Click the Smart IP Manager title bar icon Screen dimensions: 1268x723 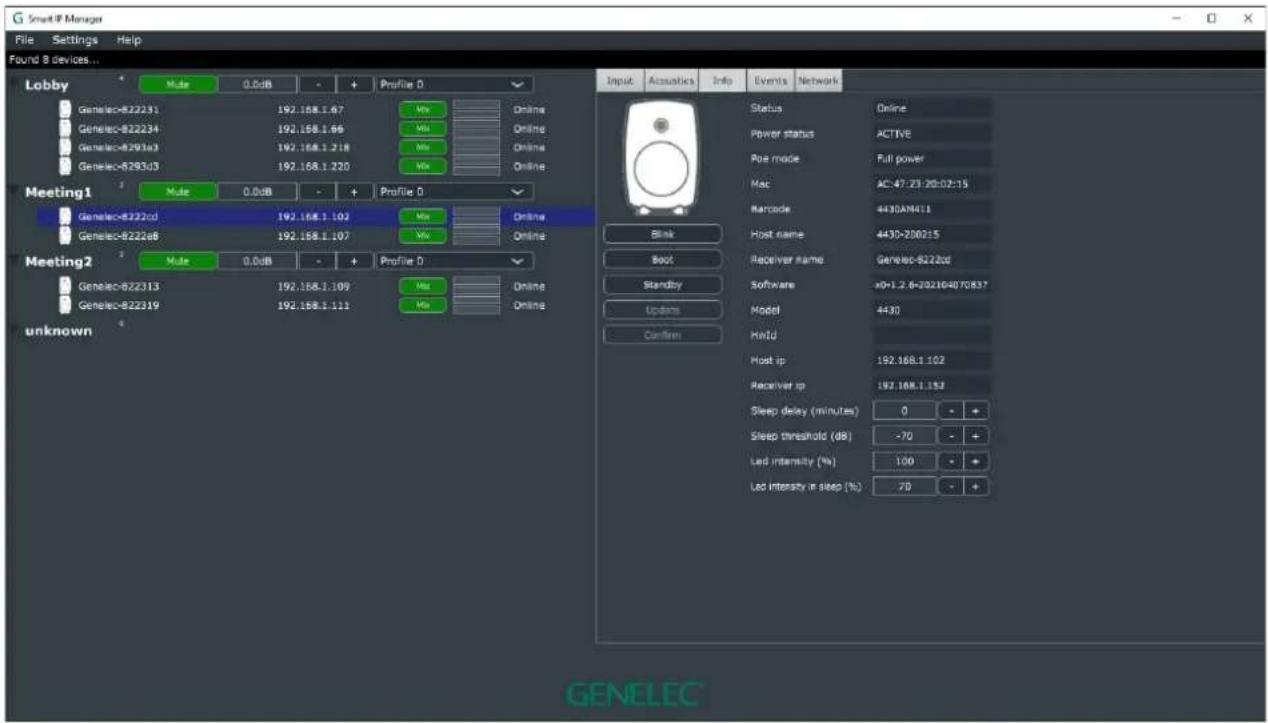(18, 19)
